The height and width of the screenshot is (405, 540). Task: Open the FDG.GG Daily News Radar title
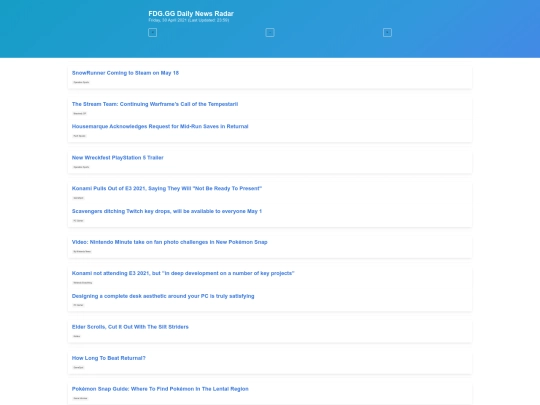(x=191, y=13)
